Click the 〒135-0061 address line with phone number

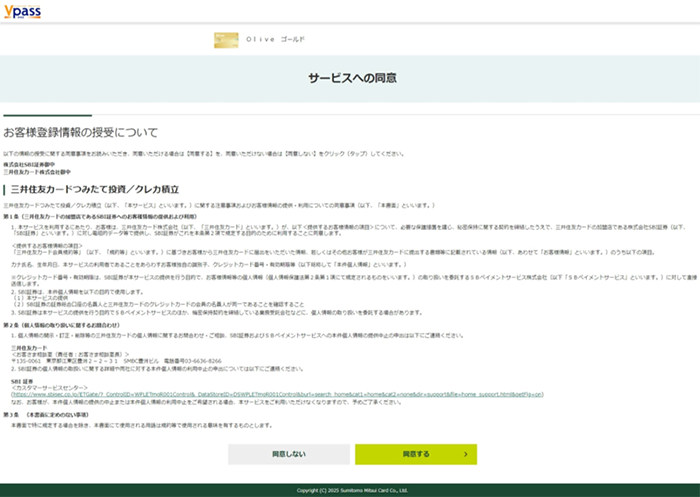click(116, 361)
